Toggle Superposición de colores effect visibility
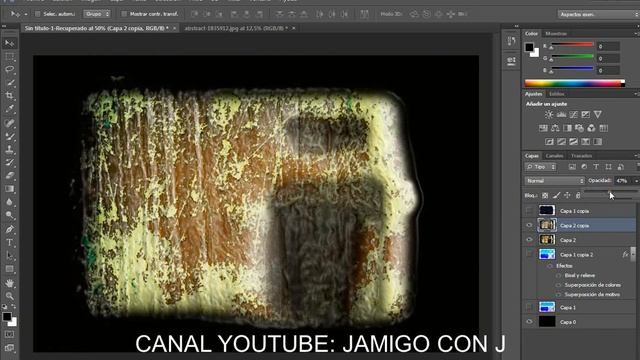640x360 pixels. click(x=558, y=285)
